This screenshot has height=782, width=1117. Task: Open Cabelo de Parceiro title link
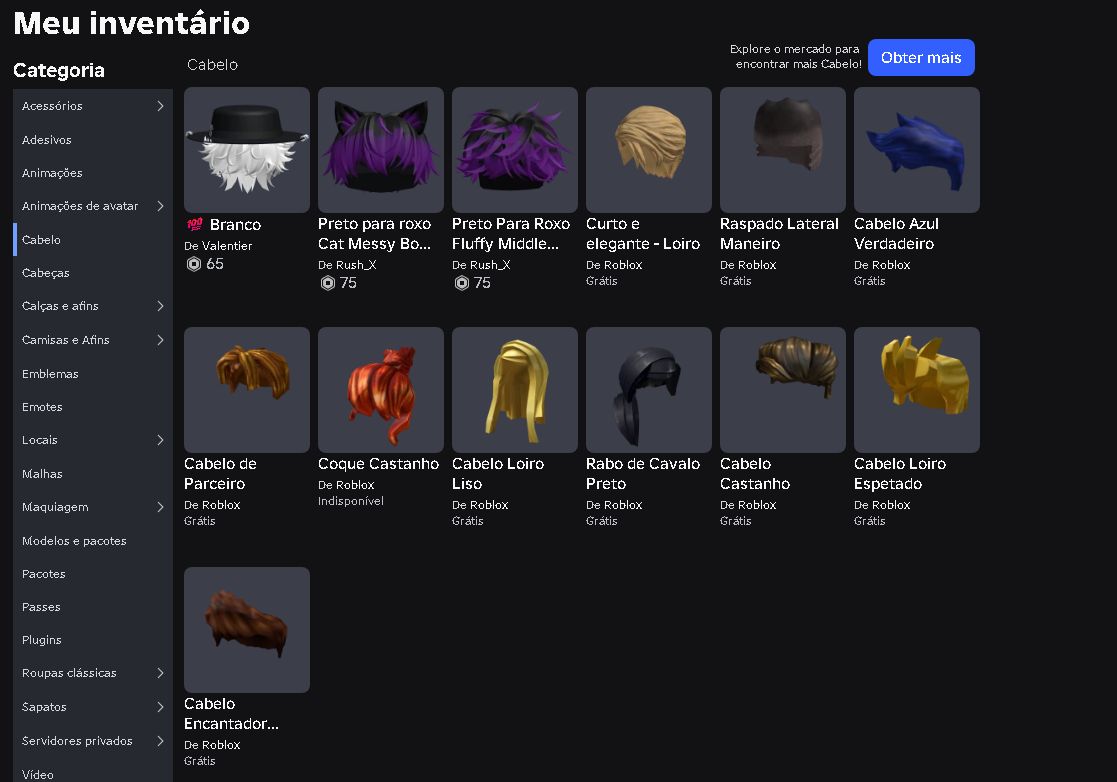[220, 474]
